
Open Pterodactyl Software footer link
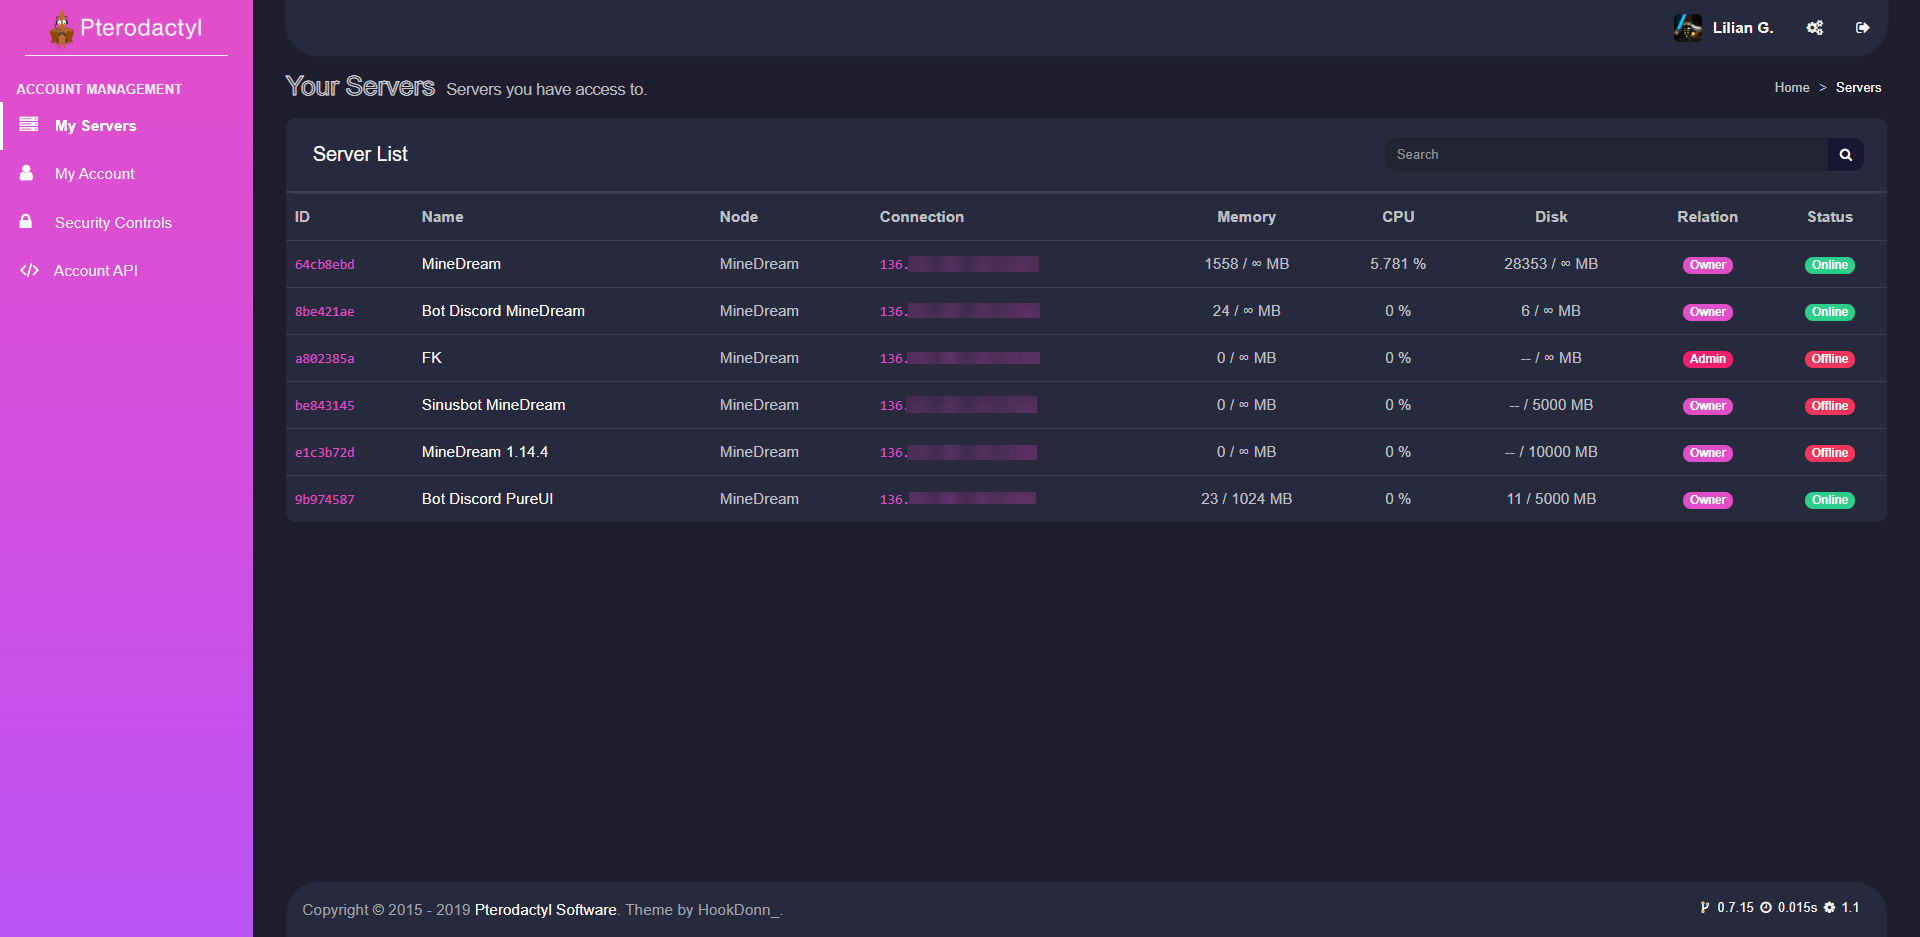[545, 910]
